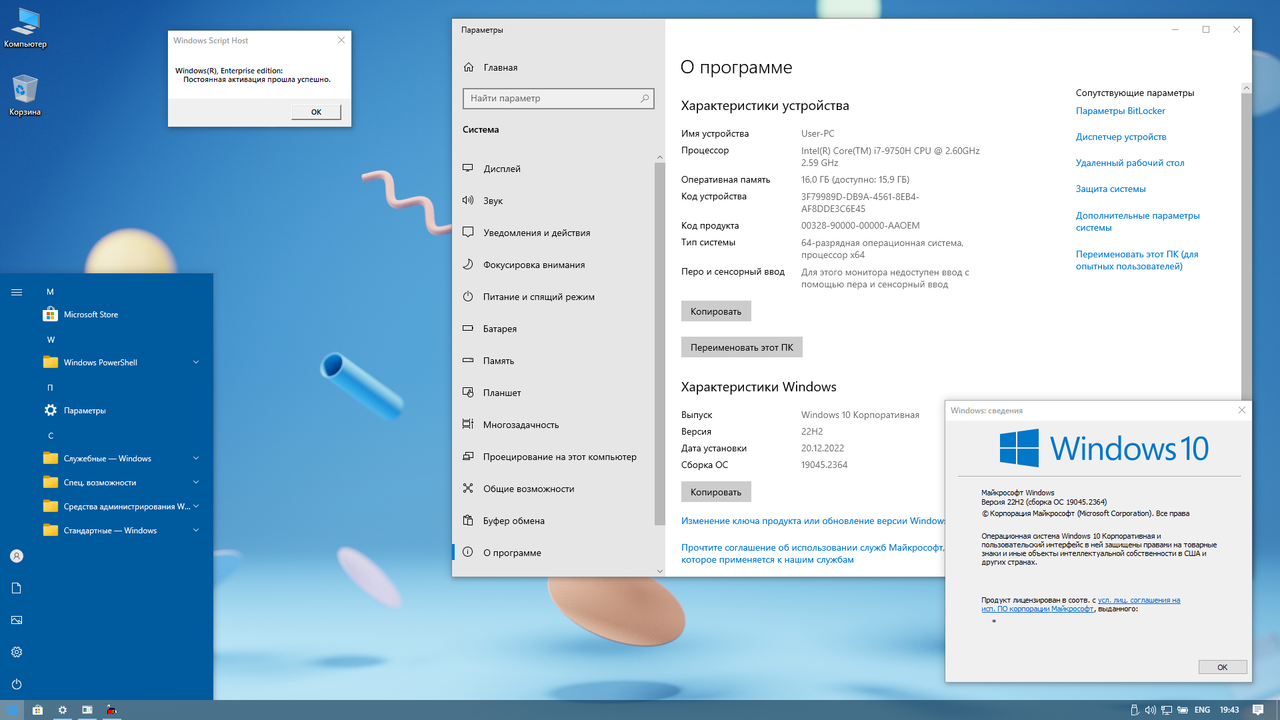Open Параметры BitLocker link
The height and width of the screenshot is (720, 1280).
point(1120,111)
